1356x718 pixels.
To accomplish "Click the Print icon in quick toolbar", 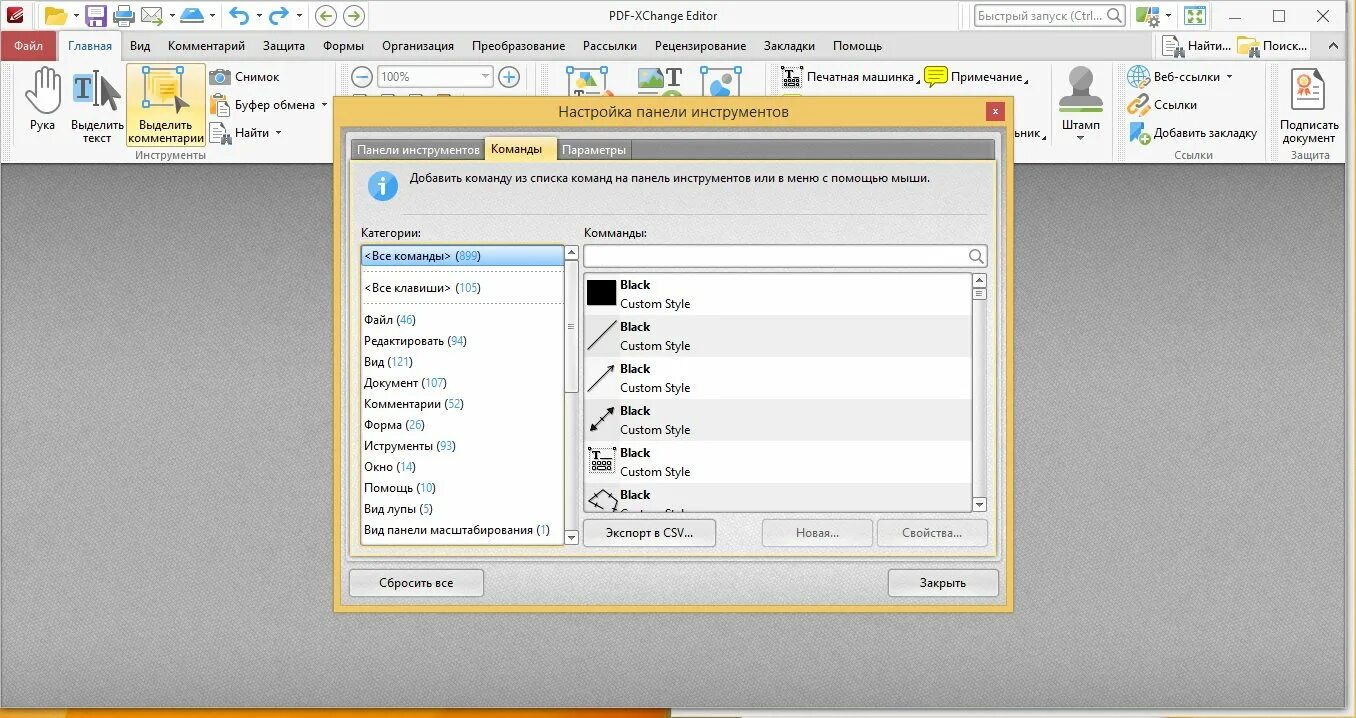I will tap(124, 16).
